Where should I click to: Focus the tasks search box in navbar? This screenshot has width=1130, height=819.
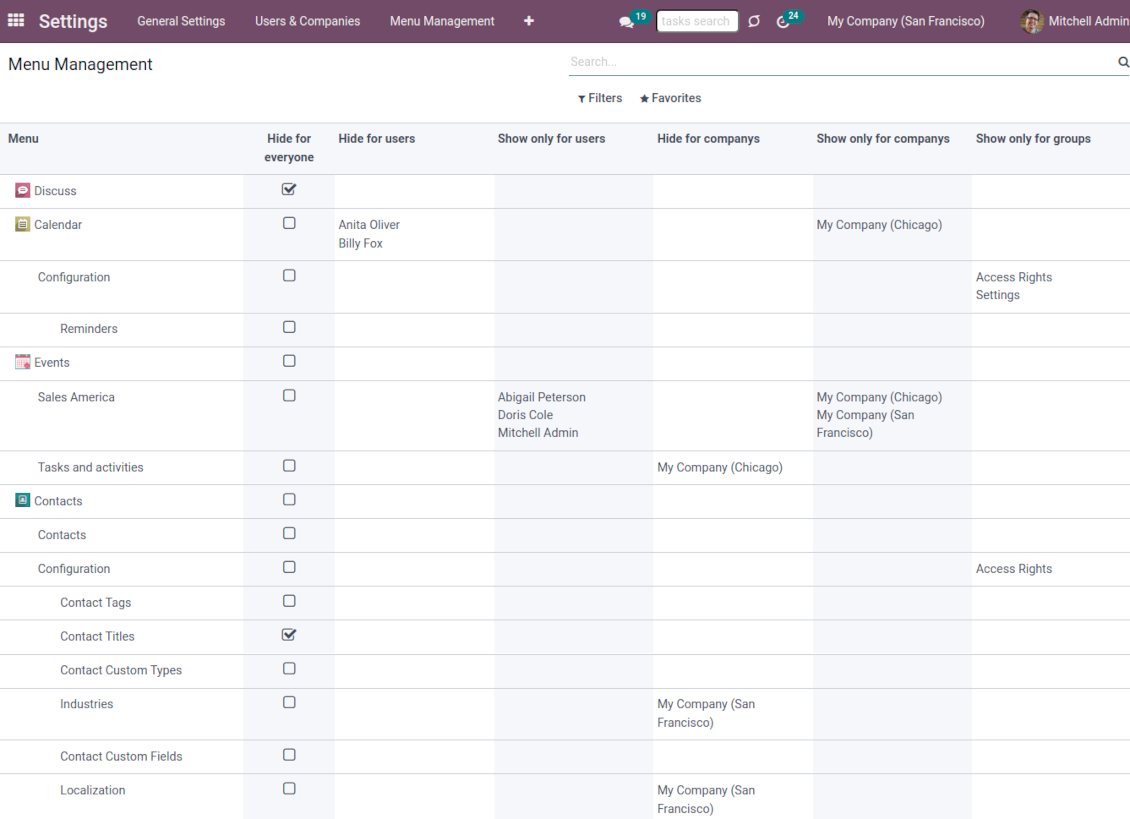(x=697, y=22)
